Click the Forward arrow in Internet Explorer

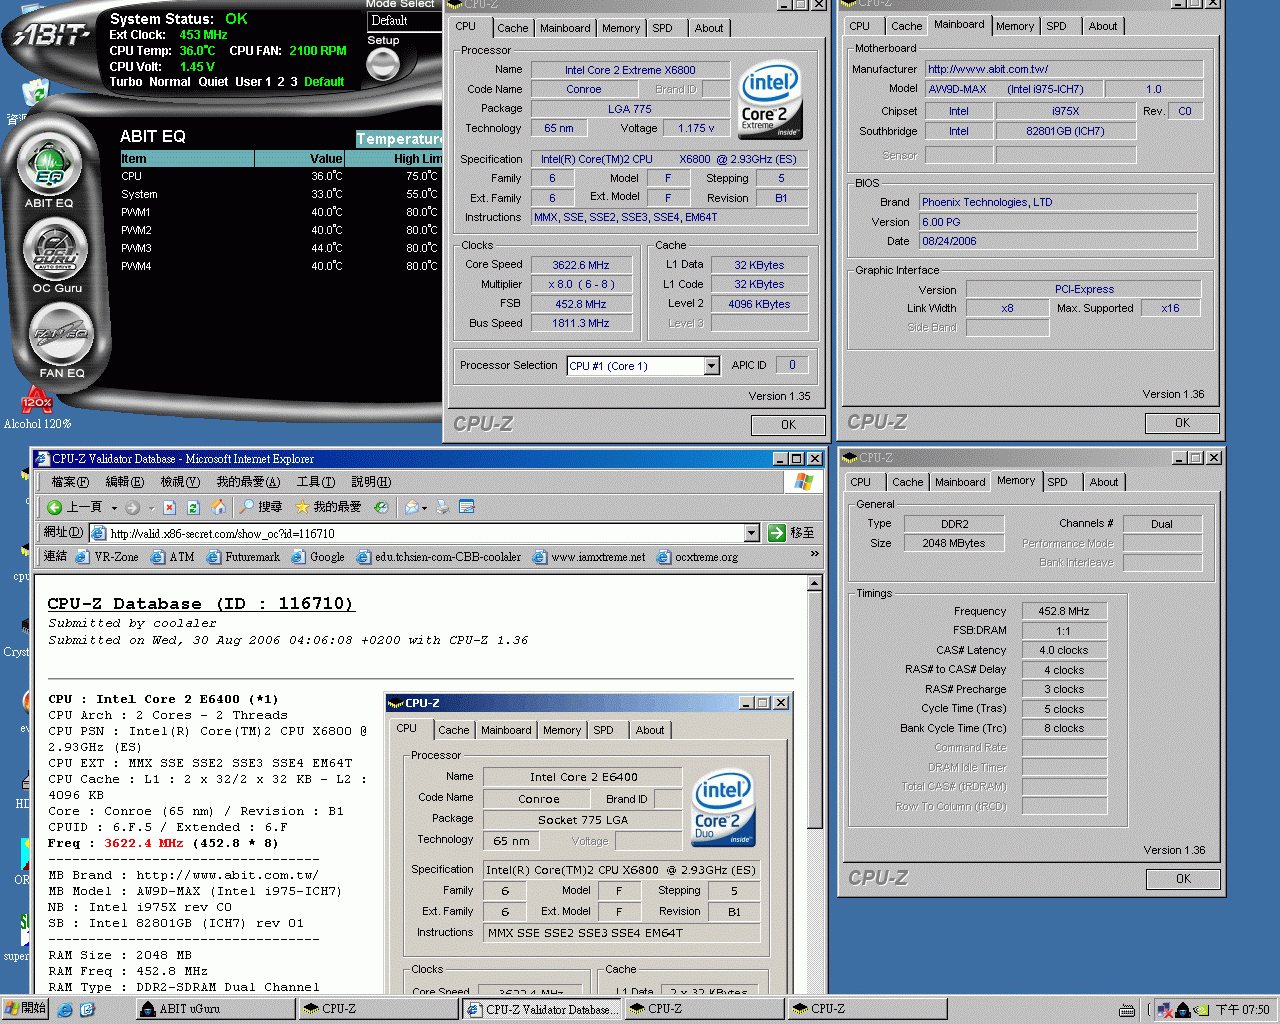point(133,507)
